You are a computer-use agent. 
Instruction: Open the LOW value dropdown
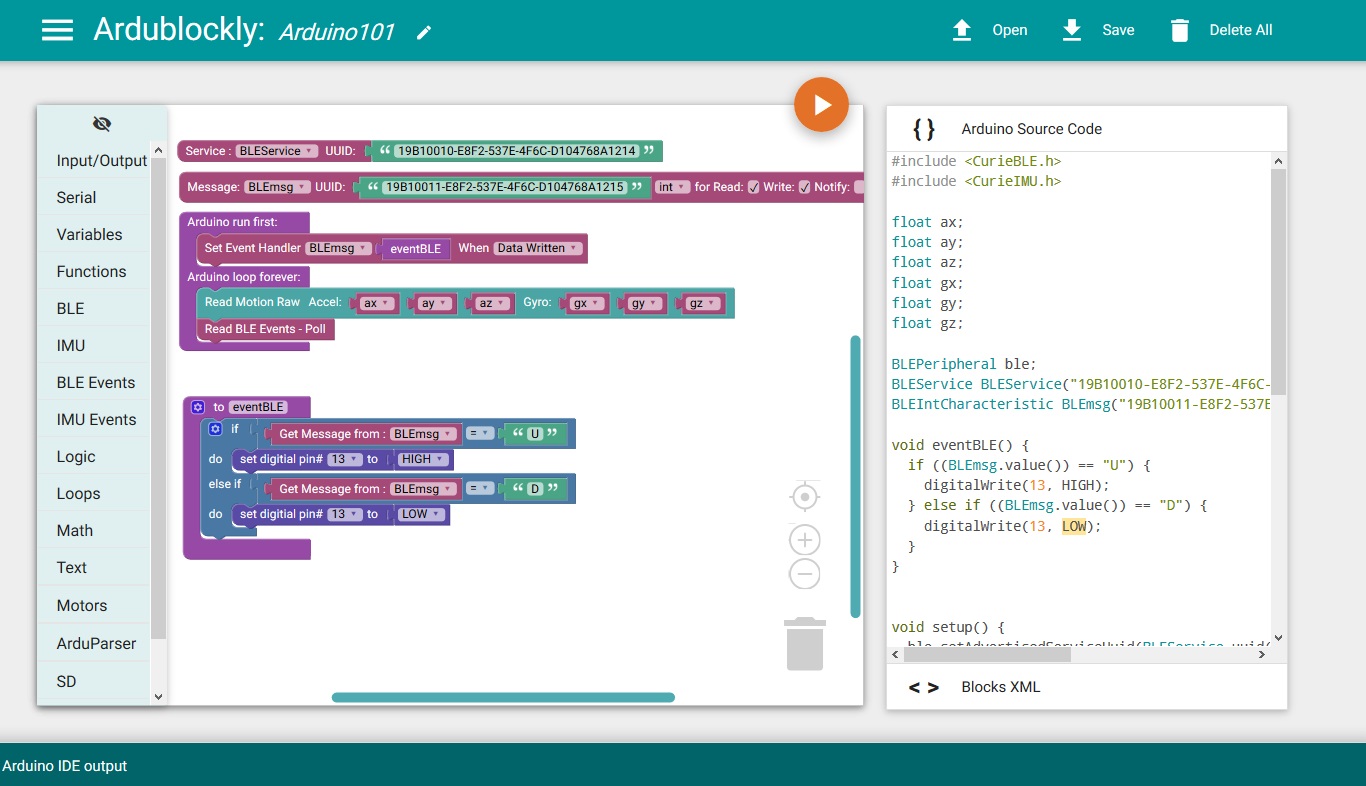point(420,514)
